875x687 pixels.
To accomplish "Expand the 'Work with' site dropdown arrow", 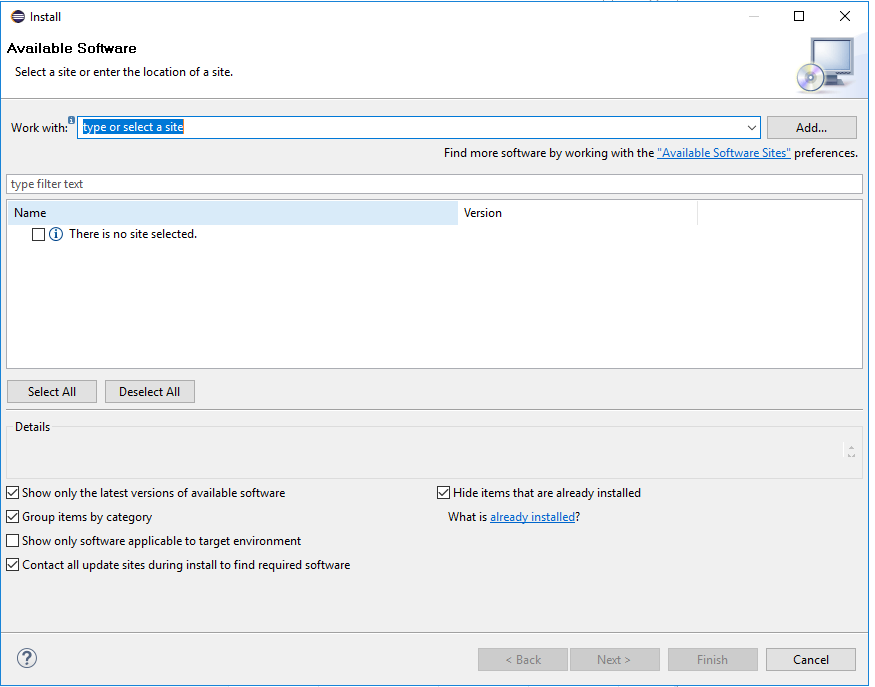I will click(x=752, y=128).
